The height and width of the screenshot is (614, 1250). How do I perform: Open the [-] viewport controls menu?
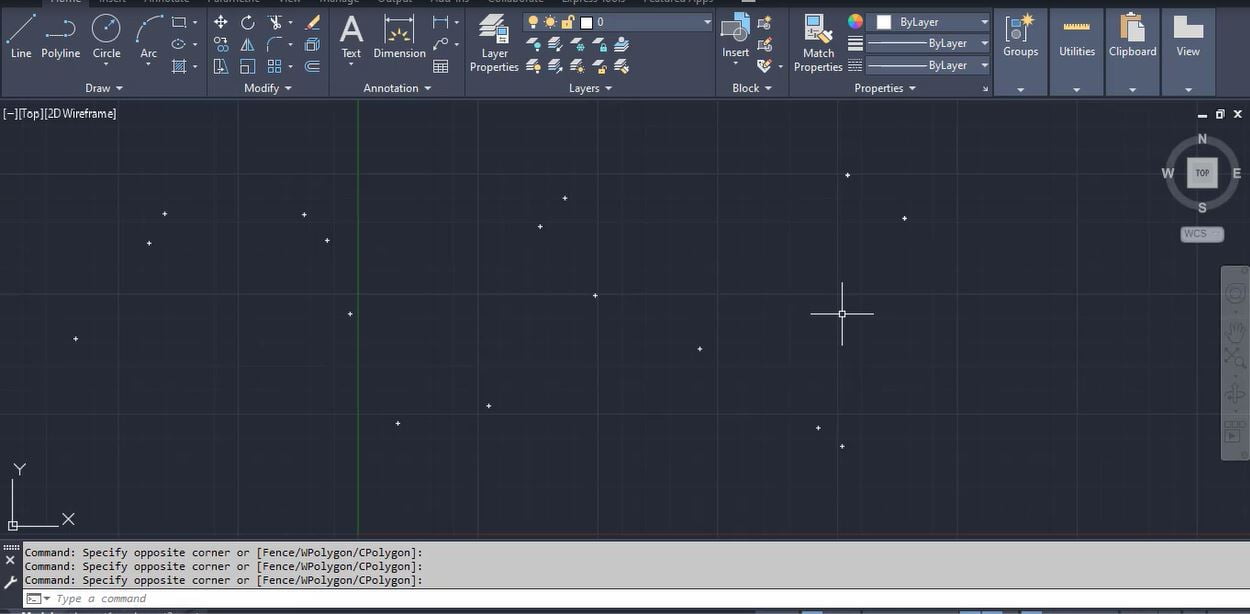point(9,114)
